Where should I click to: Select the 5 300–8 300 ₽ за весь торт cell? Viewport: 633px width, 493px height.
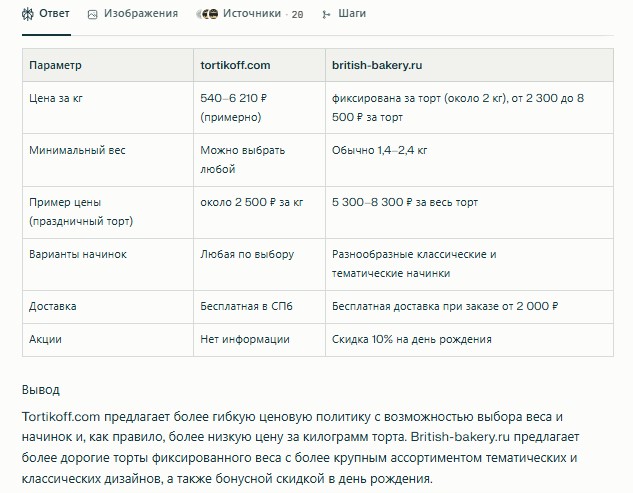(469, 212)
